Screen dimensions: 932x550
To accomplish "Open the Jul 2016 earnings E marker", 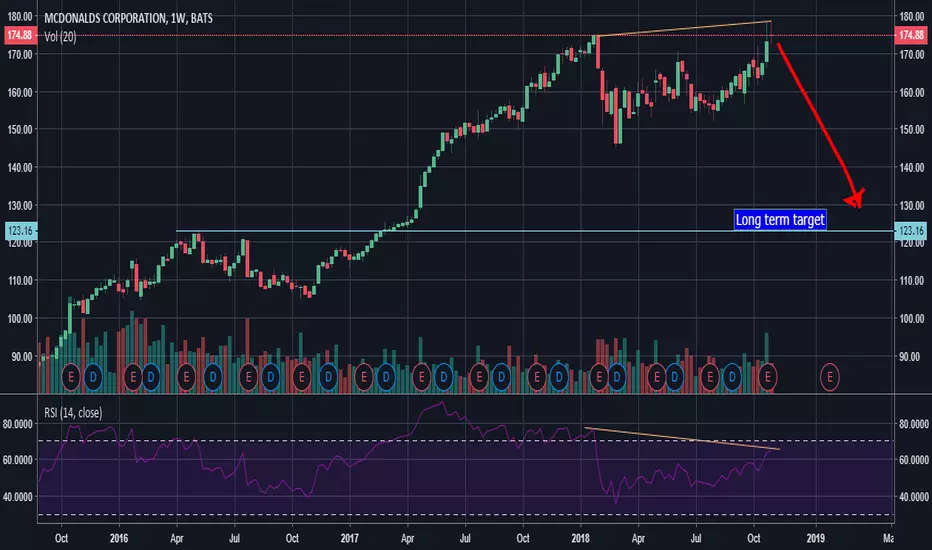I will pos(248,377).
